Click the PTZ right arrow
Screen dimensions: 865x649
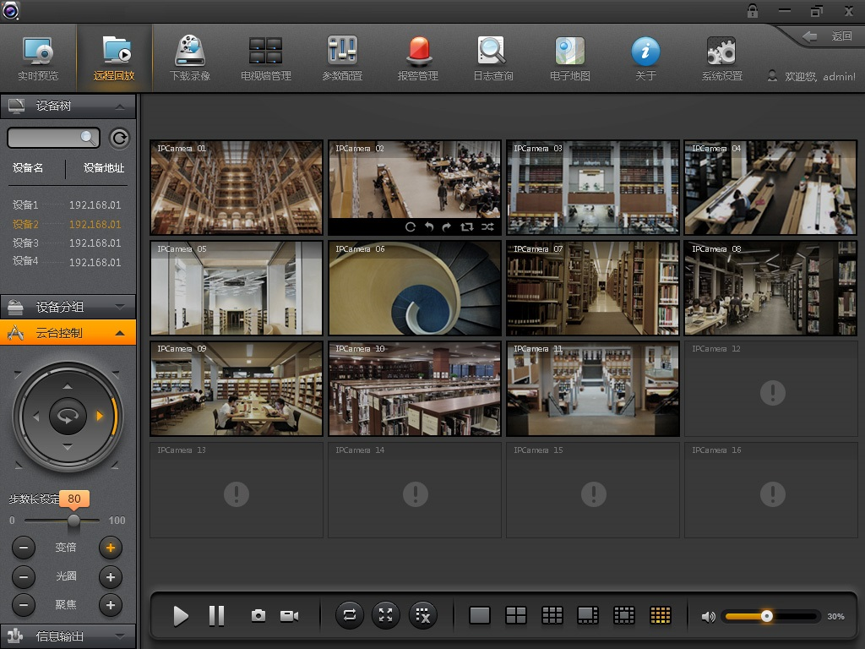100,416
